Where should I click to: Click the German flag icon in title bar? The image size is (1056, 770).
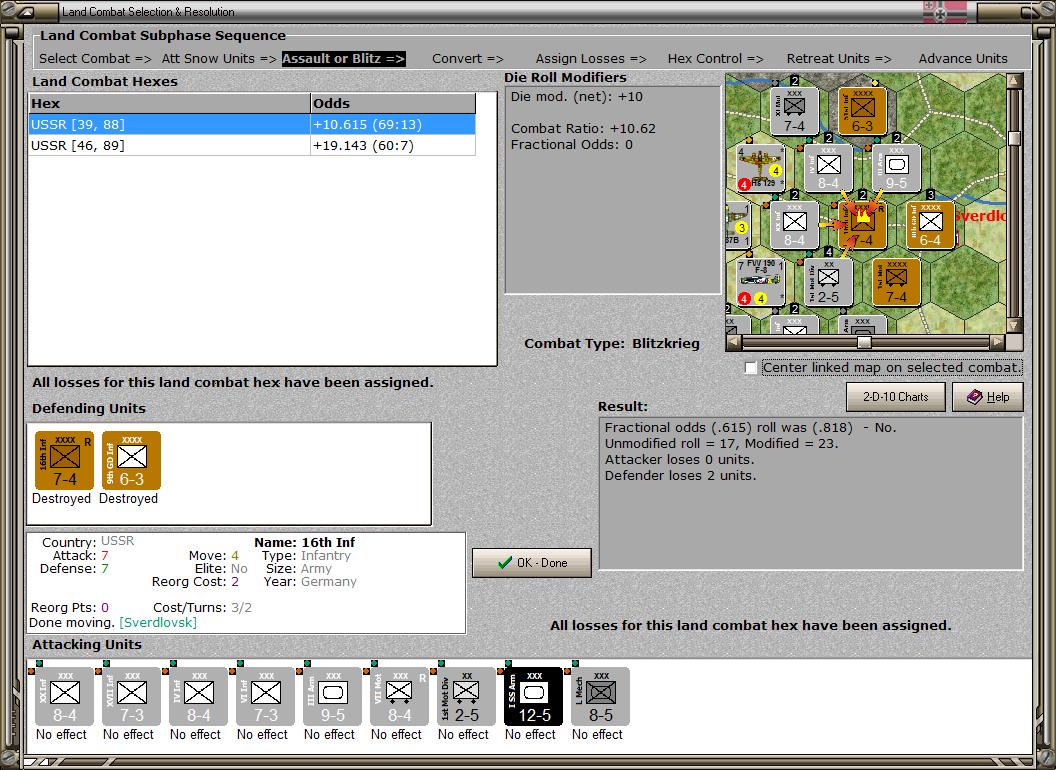click(944, 11)
